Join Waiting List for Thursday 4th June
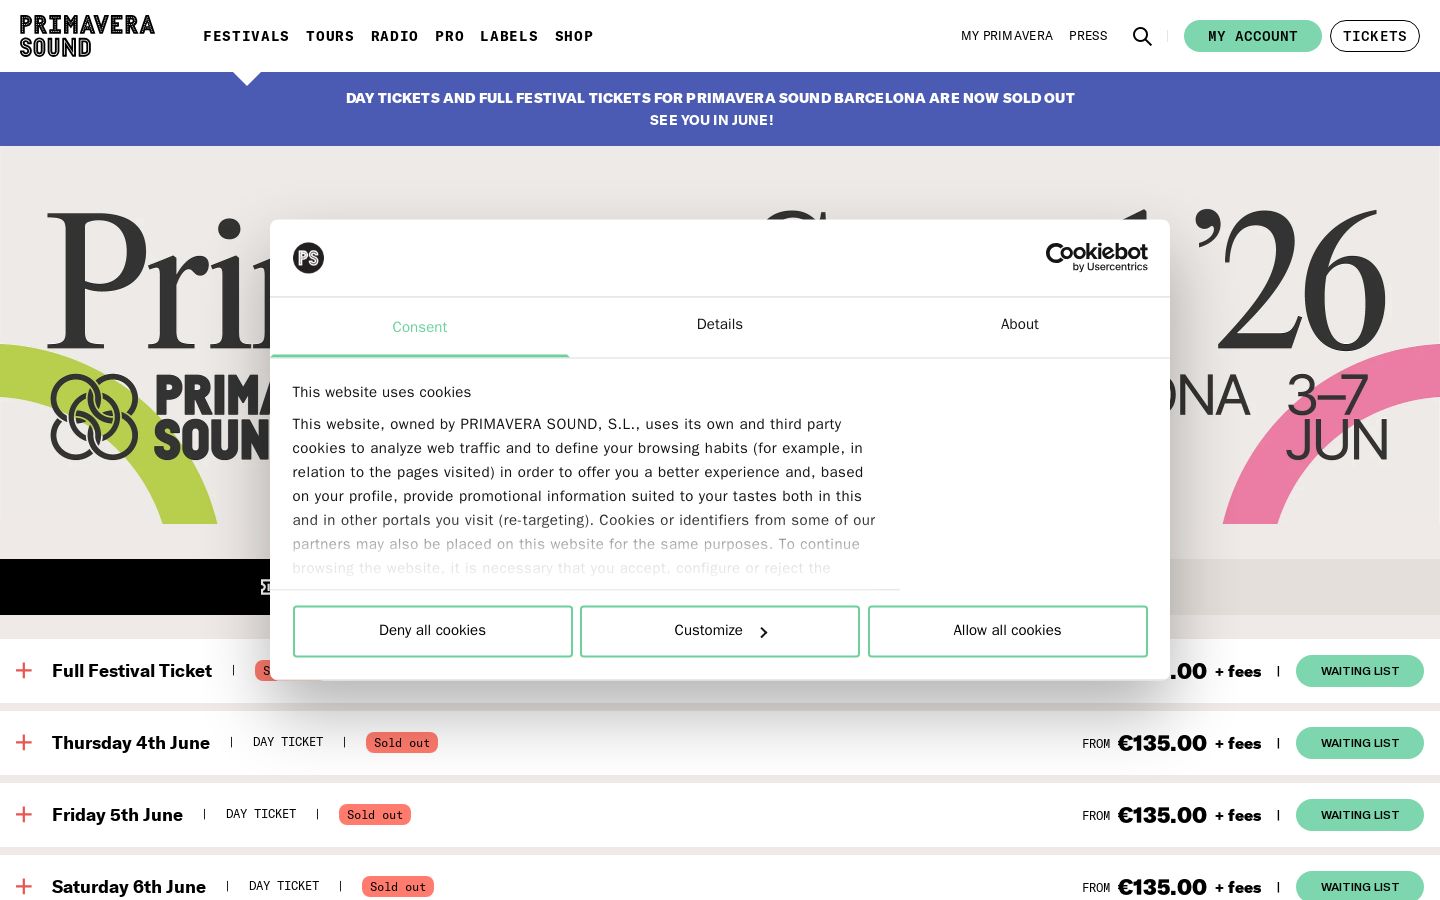The image size is (1440, 900). click(1360, 743)
